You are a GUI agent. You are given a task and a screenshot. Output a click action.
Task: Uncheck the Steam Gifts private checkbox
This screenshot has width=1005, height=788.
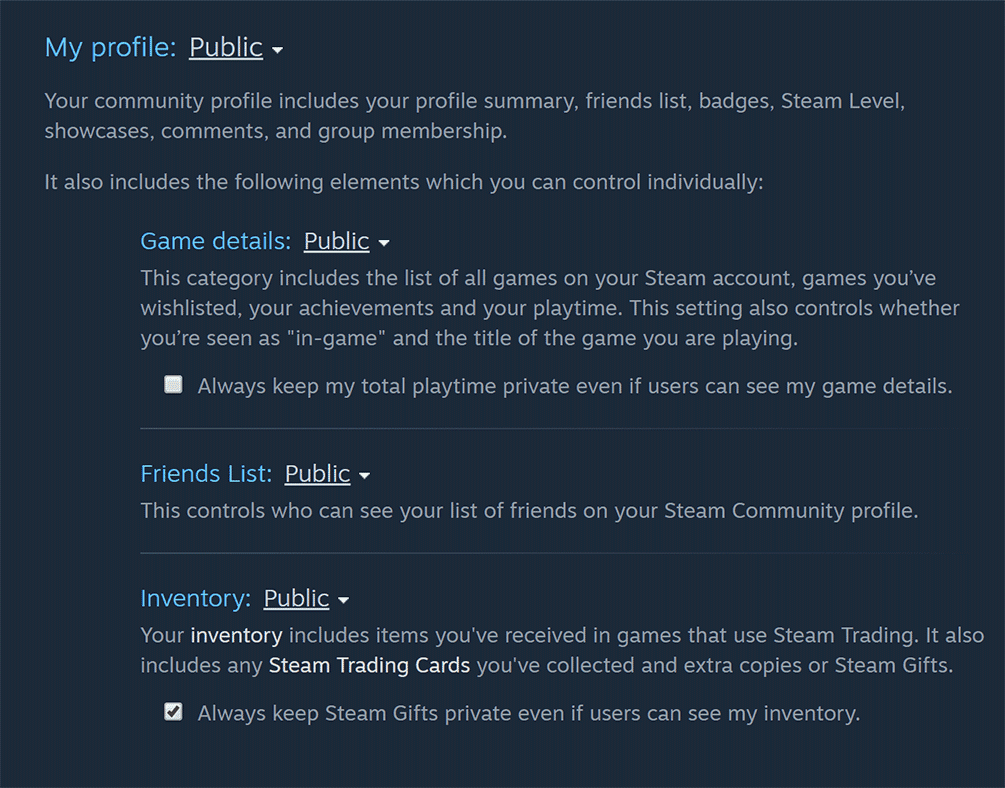click(x=173, y=712)
